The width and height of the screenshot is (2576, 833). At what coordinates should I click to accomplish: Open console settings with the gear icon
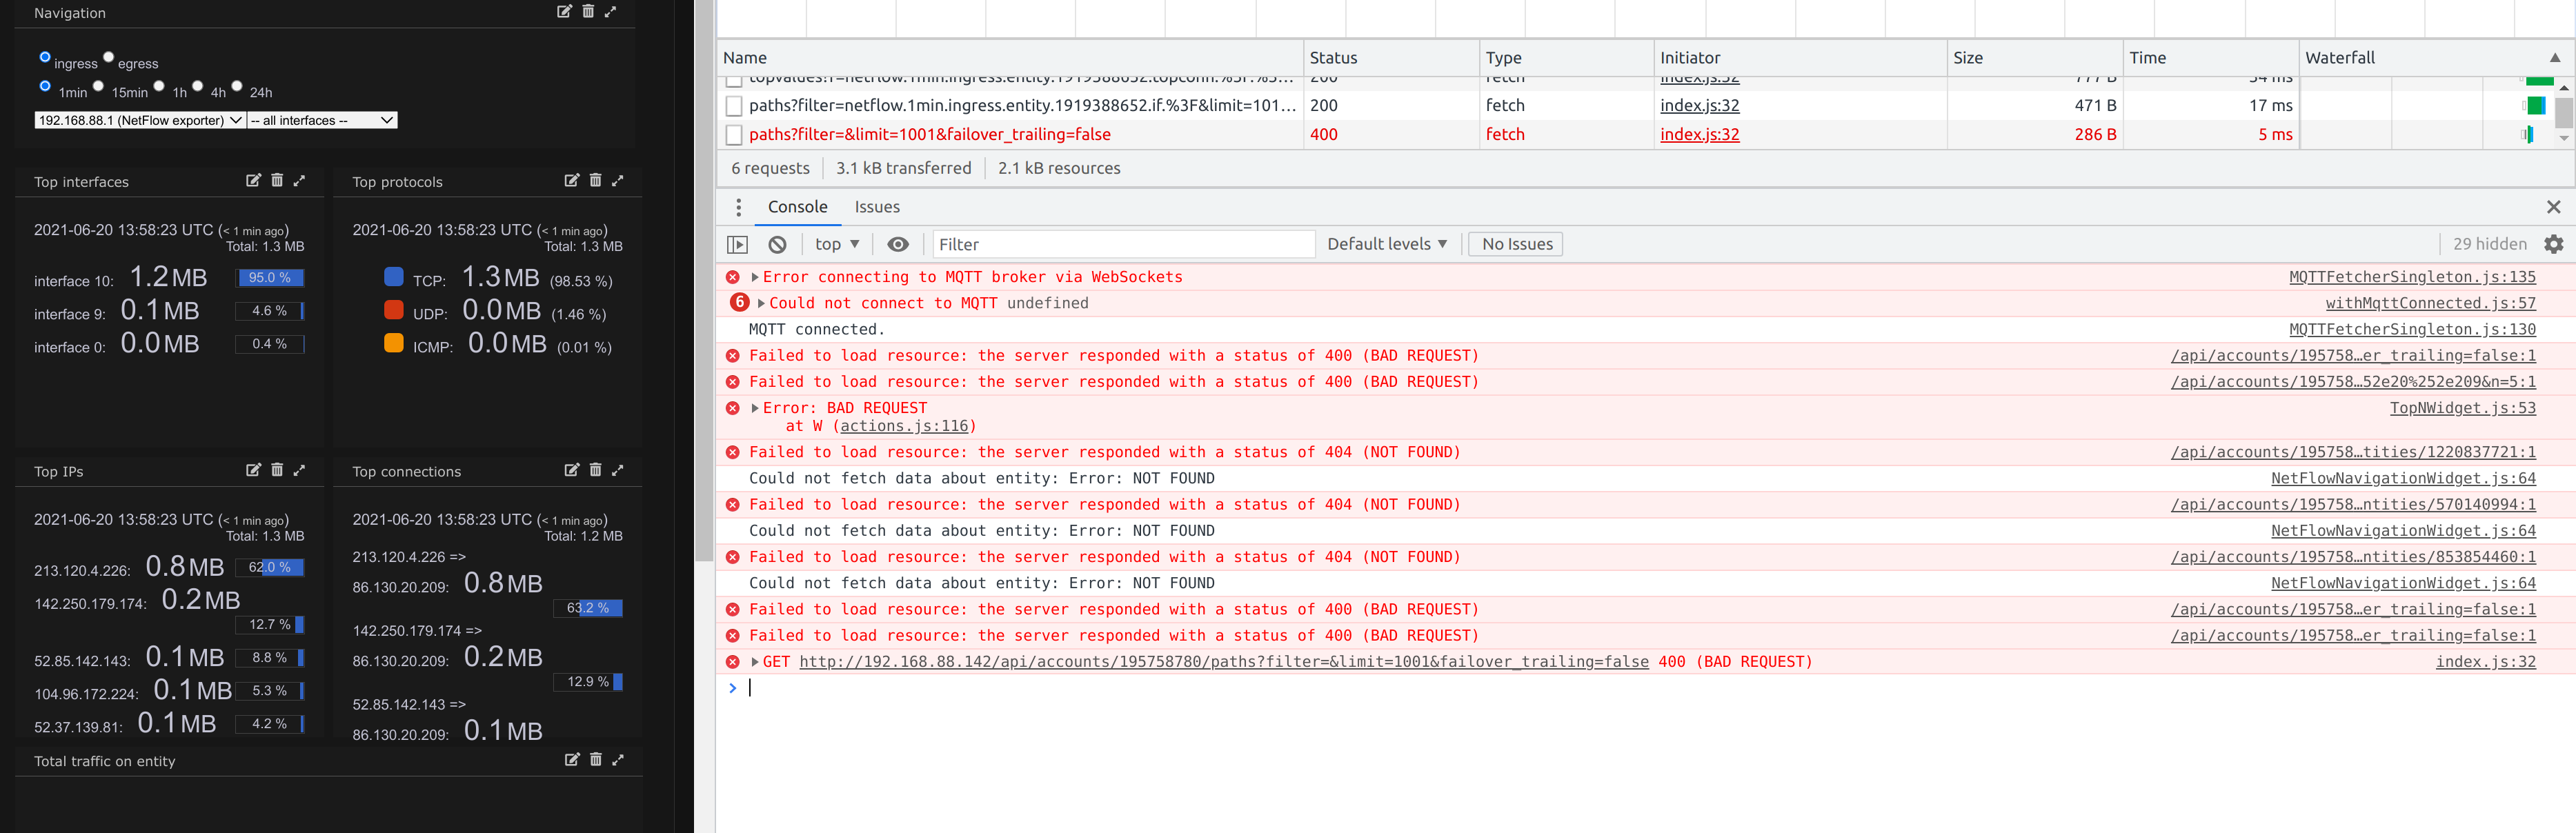point(2555,243)
